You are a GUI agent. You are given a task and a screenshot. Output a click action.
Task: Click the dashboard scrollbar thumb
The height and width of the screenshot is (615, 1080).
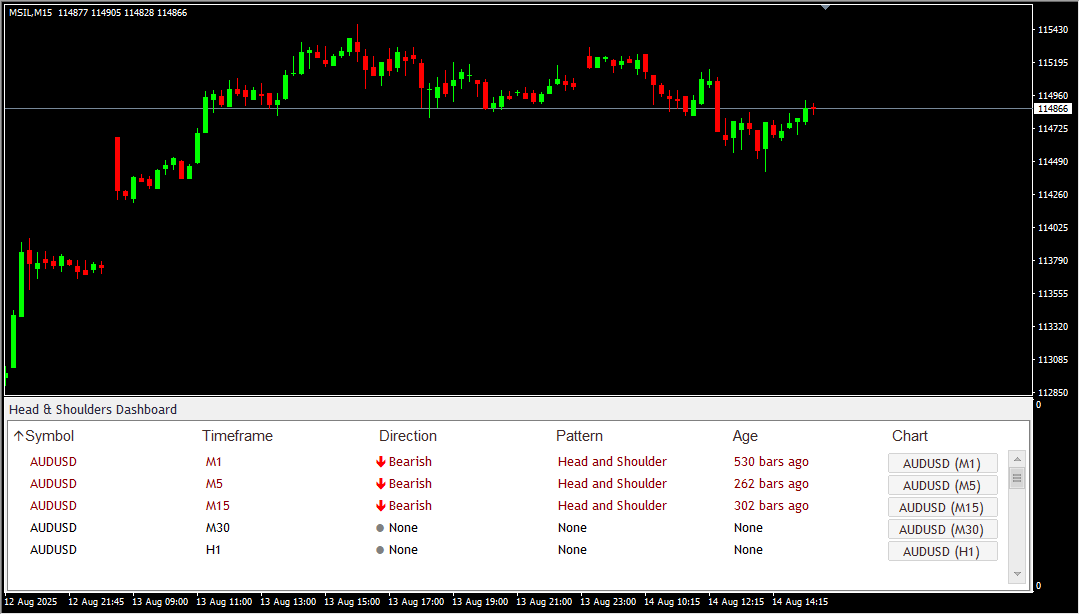[1017, 478]
